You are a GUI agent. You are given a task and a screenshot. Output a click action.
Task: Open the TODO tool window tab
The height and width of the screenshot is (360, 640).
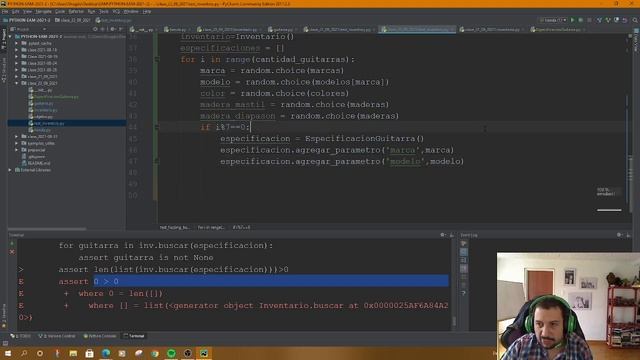pyautogui.click(x=21, y=336)
